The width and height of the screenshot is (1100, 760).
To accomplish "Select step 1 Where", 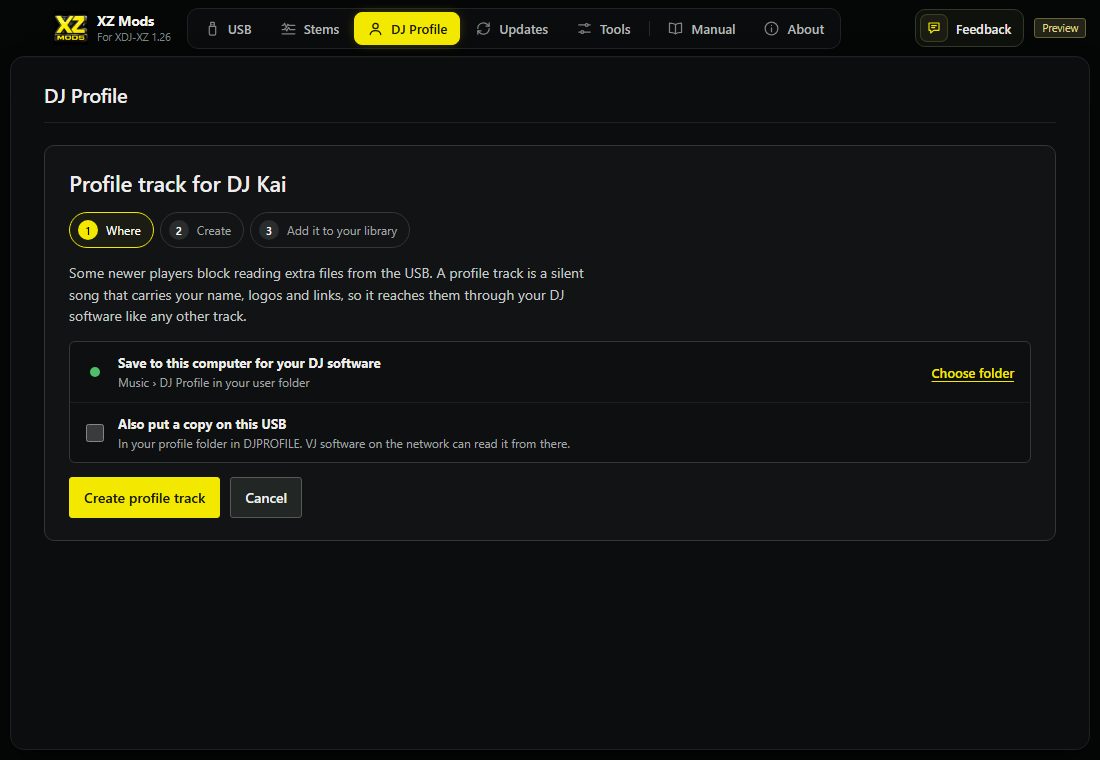I will coord(112,230).
